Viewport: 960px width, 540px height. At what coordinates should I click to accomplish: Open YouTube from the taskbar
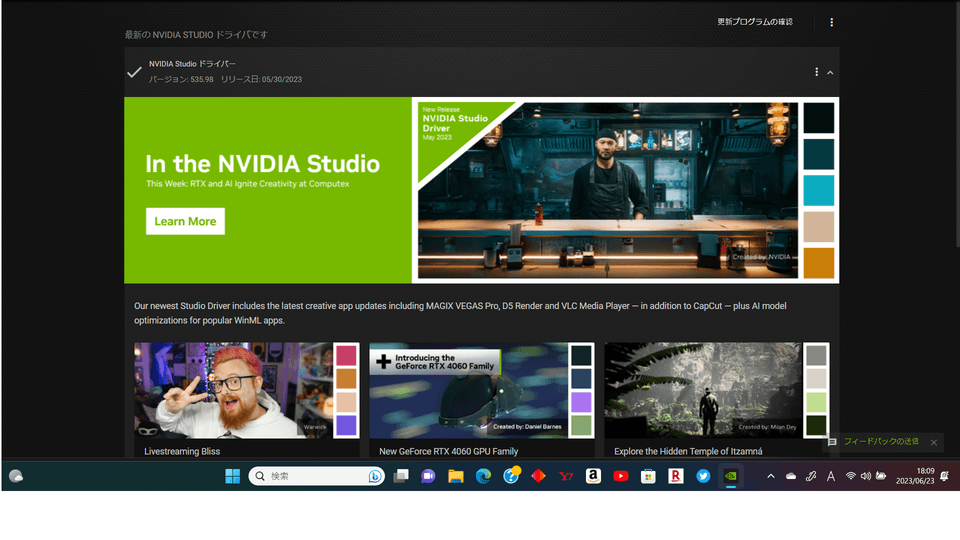[x=620, y=476]
